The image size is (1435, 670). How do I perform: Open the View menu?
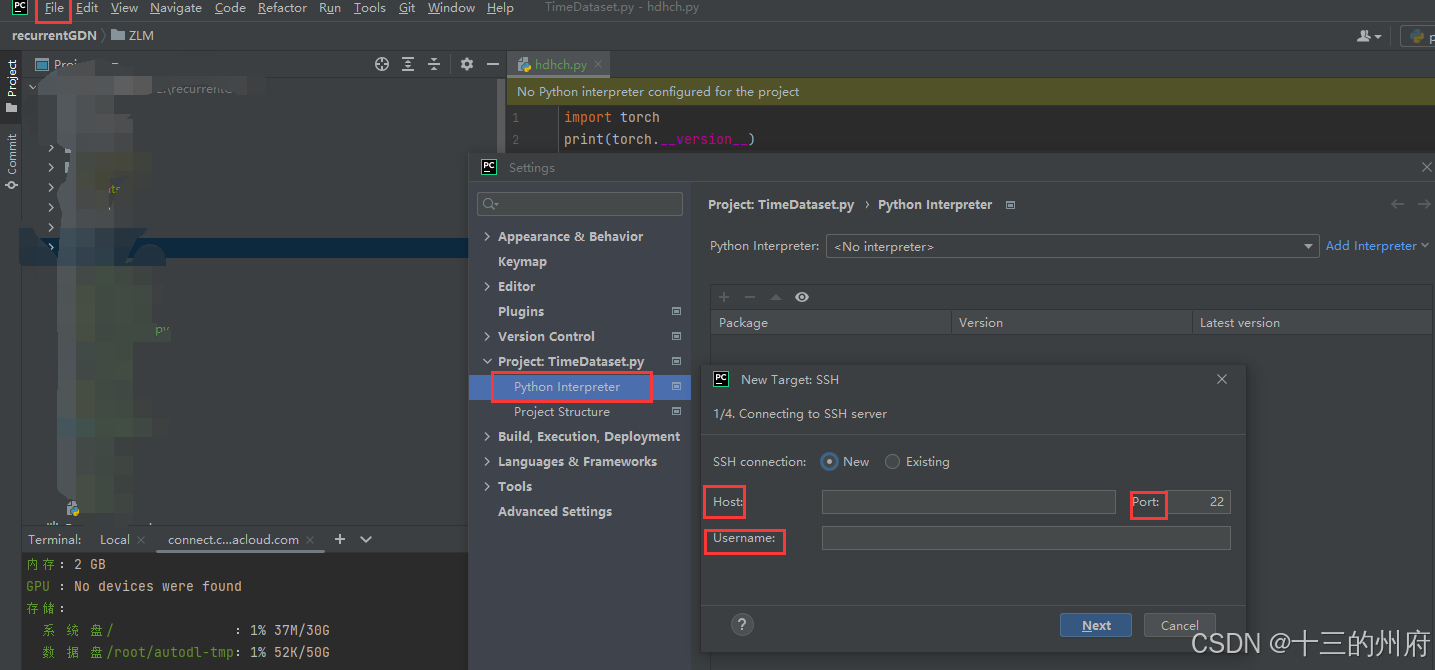tap(124, 8)
